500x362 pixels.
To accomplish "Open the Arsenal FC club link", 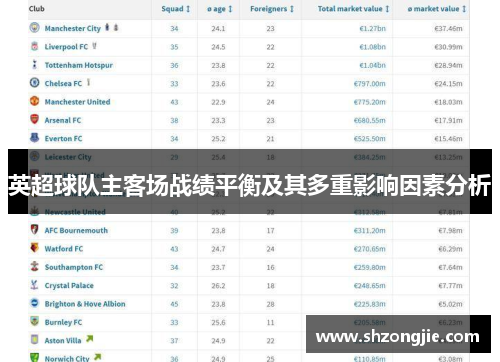I will click(63, 120).
